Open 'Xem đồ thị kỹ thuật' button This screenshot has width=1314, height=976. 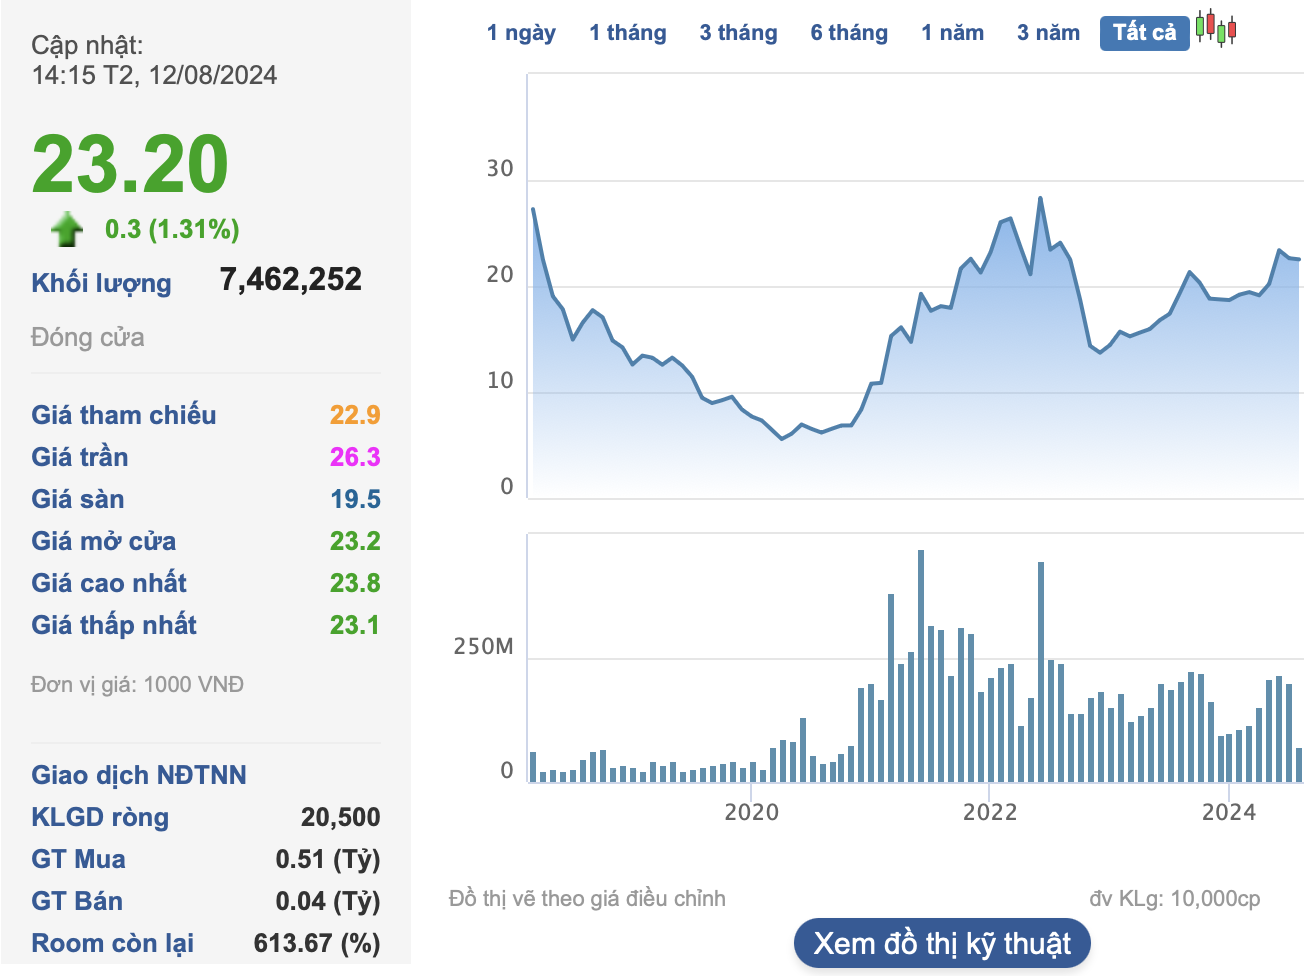942,944
